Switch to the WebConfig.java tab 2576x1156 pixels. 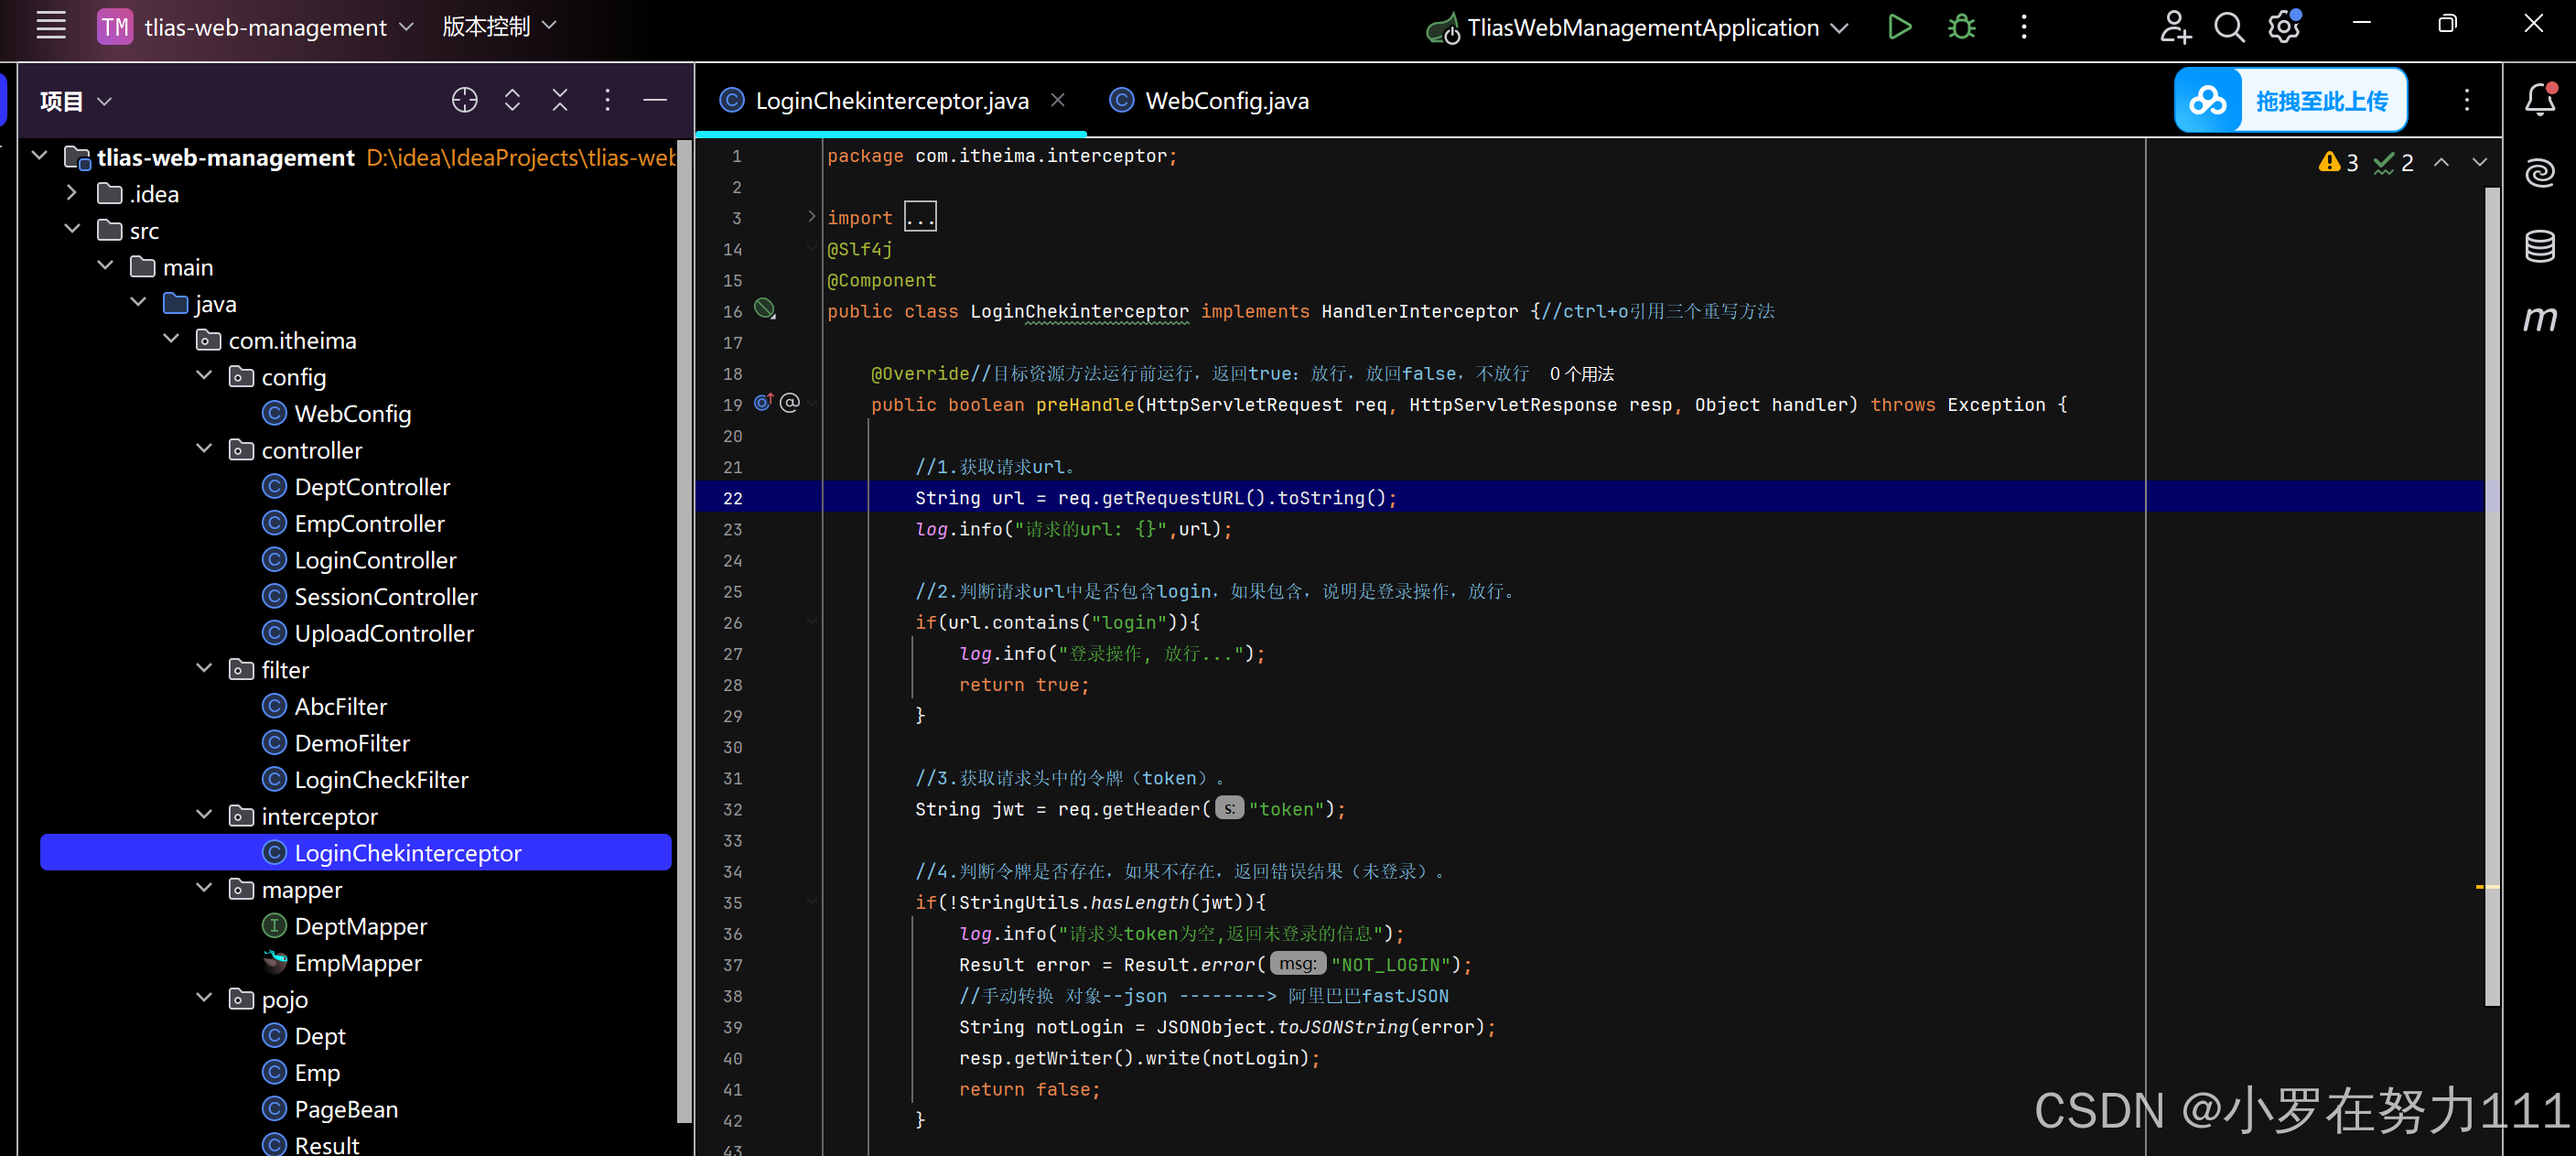coord(1226,101)
